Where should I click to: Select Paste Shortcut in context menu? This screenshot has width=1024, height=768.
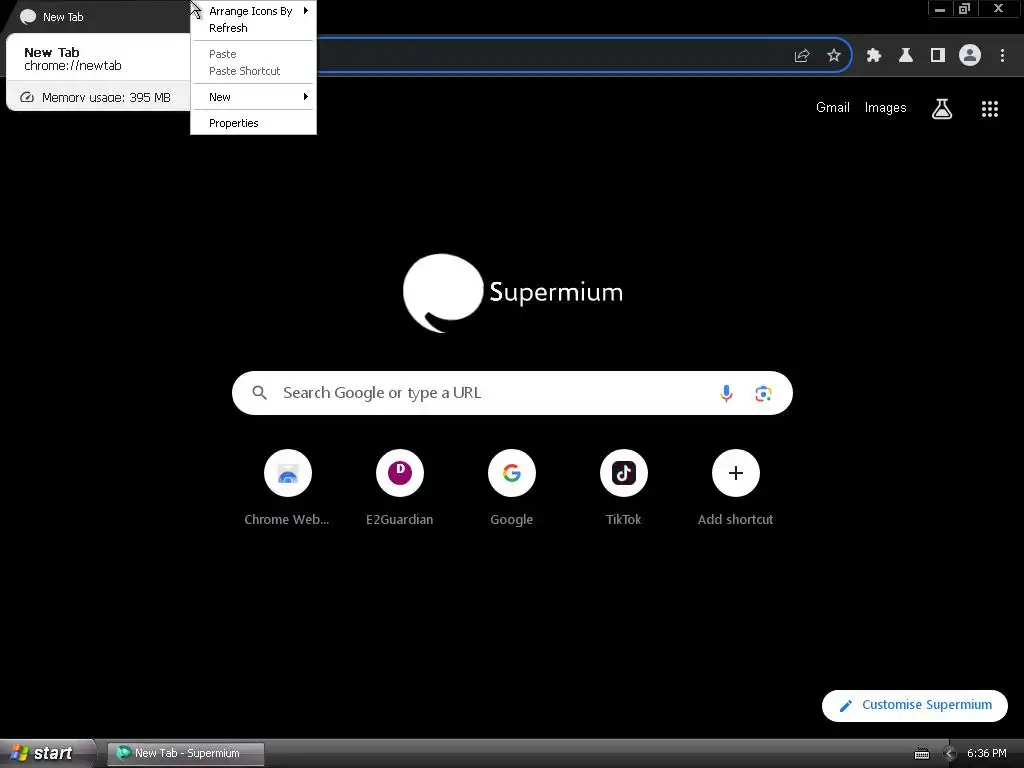253,71
